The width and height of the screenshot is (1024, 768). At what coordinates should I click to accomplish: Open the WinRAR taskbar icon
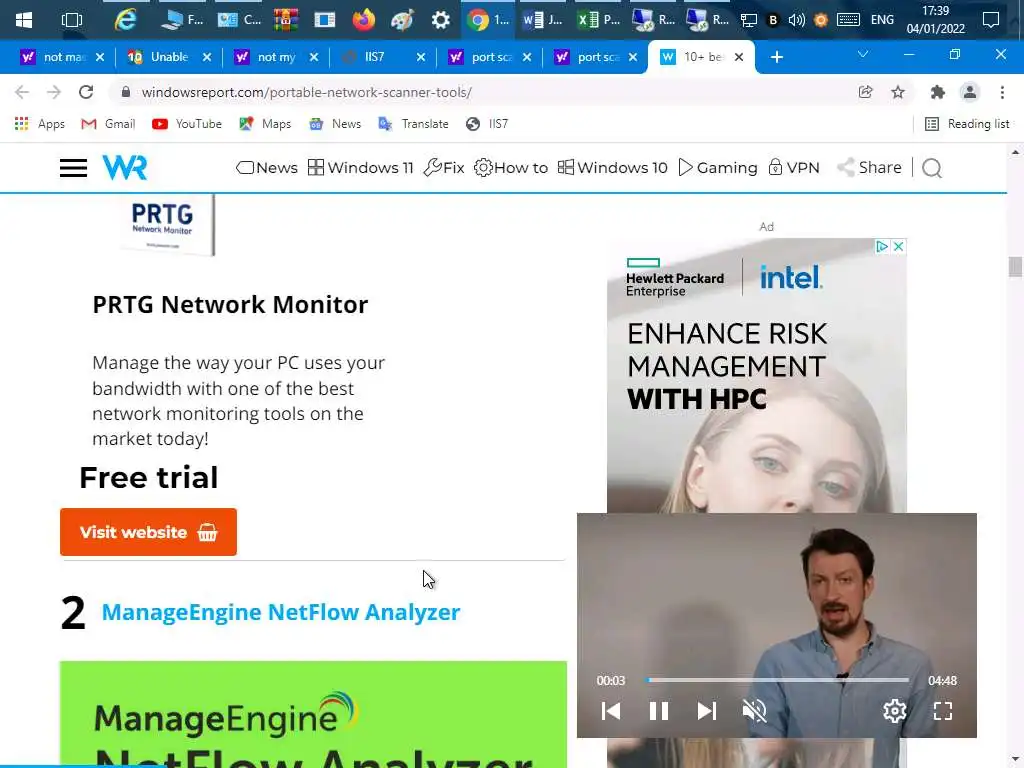[x=285, y=20]
